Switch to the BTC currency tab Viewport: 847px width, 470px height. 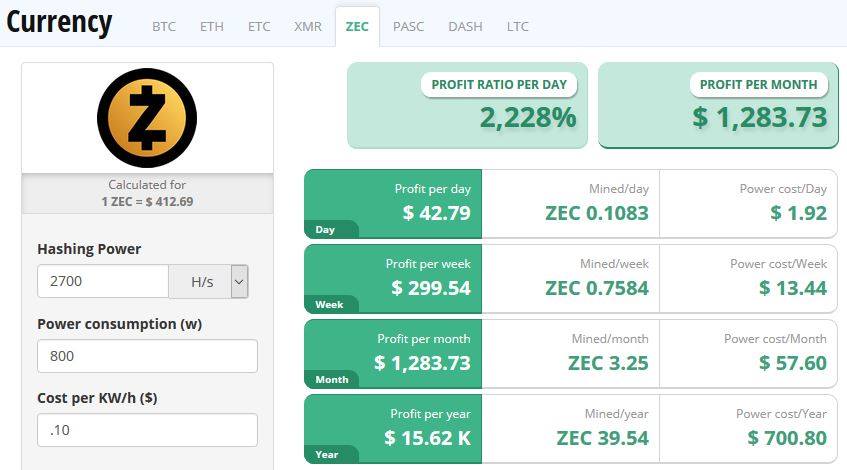pos(164,26)
